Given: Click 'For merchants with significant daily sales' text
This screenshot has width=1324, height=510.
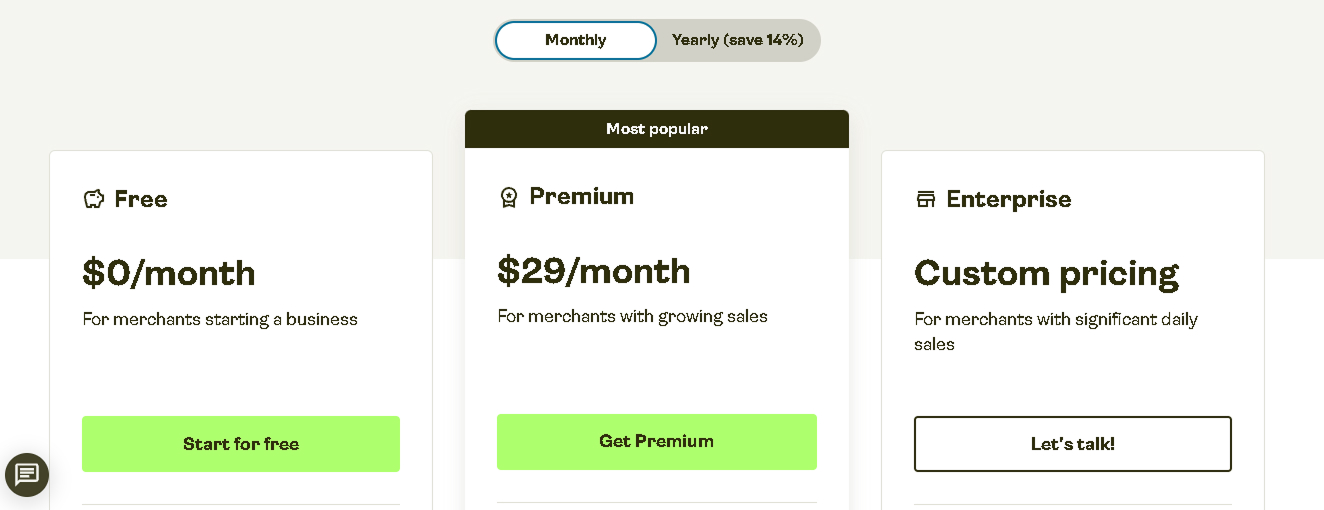Looking at the screenshot, I should tap(1056, 332).
